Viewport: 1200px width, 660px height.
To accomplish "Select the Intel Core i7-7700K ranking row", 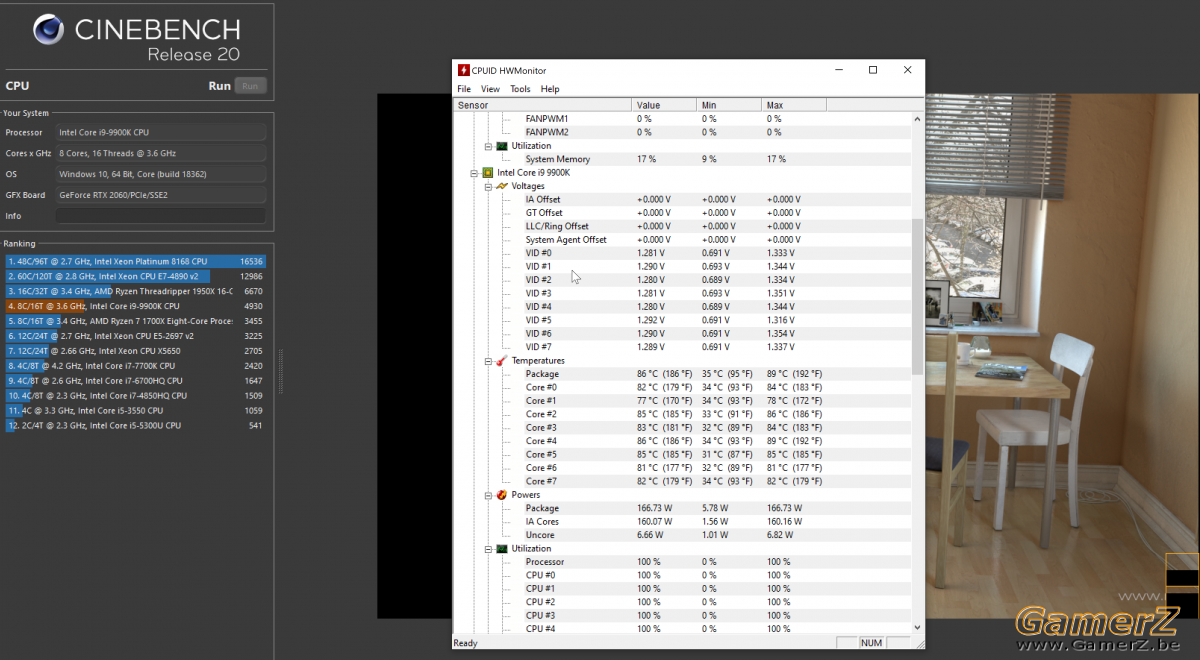I will point(136,366).
